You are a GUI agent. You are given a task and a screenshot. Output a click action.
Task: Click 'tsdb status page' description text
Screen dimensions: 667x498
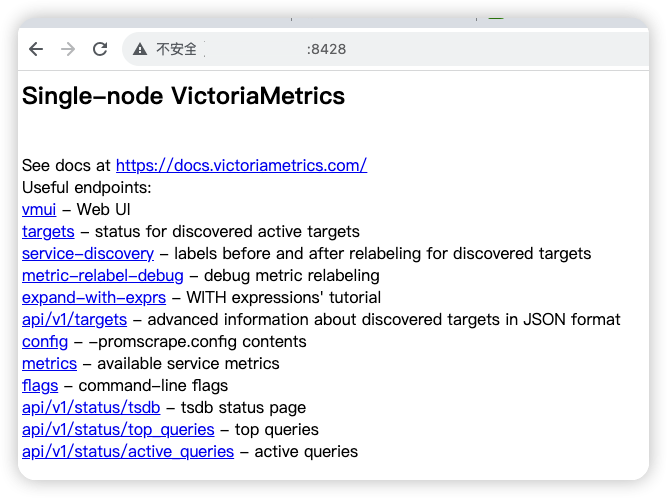pyautogui.click(x=243, y=408)
